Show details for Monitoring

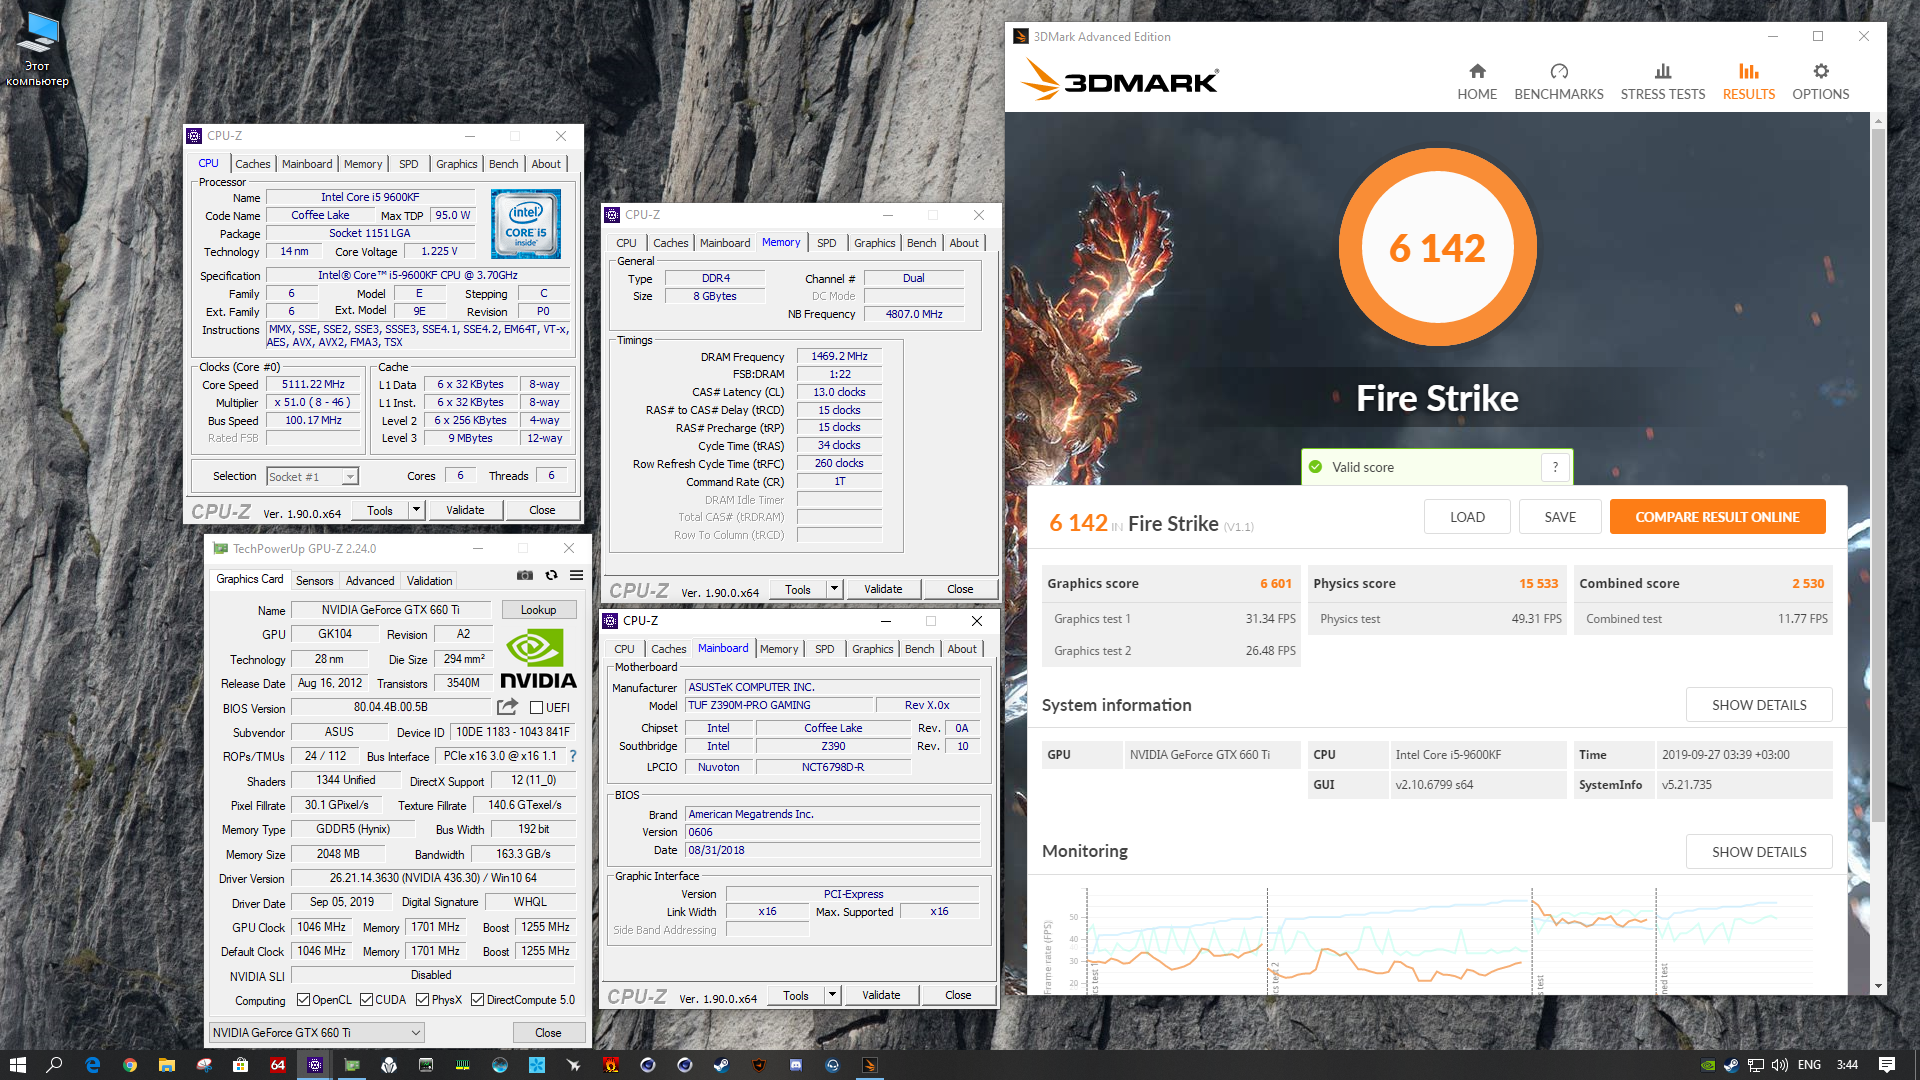coord(1759,852)
